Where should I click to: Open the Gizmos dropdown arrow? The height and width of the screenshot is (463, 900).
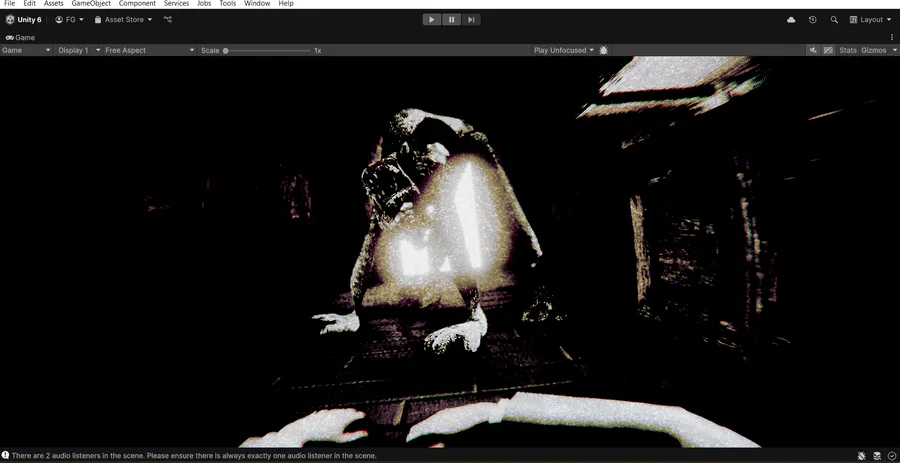pos(894,50)
